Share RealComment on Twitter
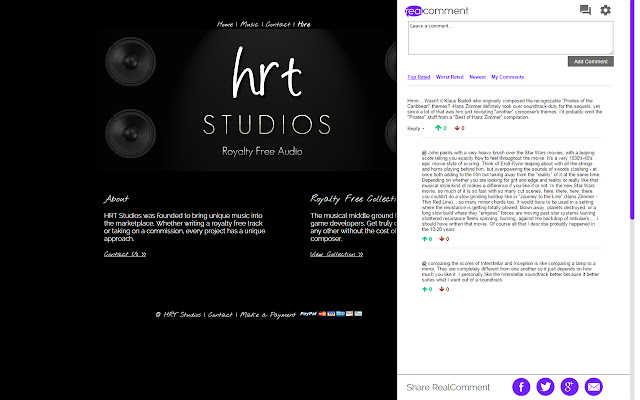This screenshot has height=400, width=640. [x=545, y=387]
